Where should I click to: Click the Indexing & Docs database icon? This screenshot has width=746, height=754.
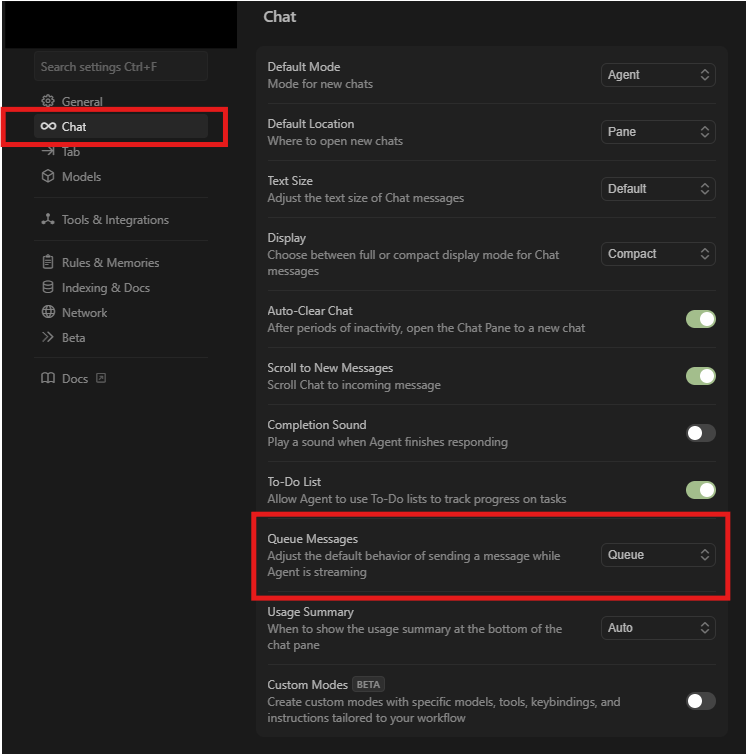48,287
